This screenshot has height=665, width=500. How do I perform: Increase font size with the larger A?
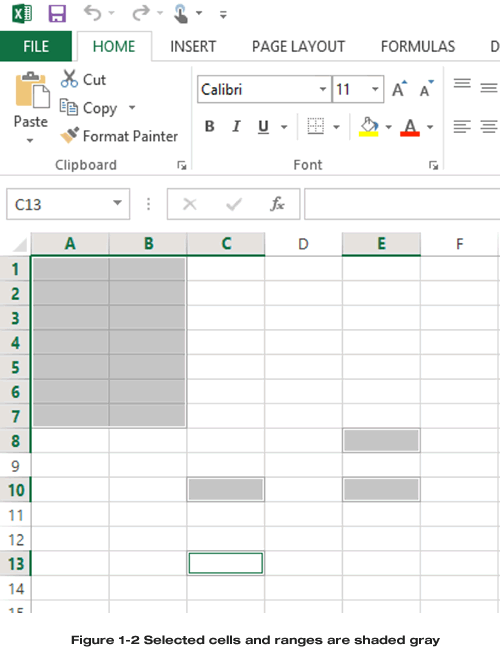pyautogui.click(x=399, y=89)
